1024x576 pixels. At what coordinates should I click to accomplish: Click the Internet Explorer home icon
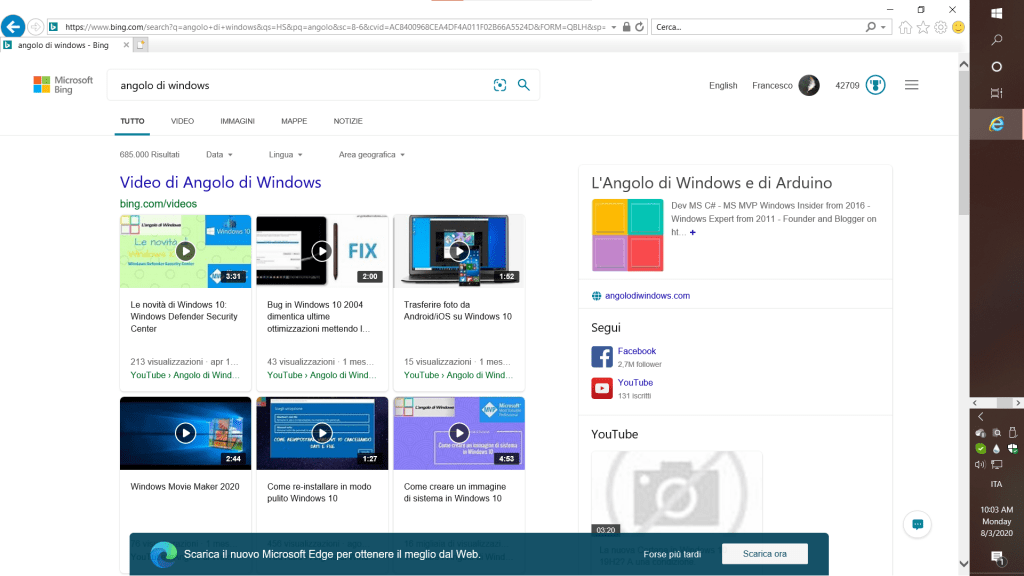tap(905, 27)
